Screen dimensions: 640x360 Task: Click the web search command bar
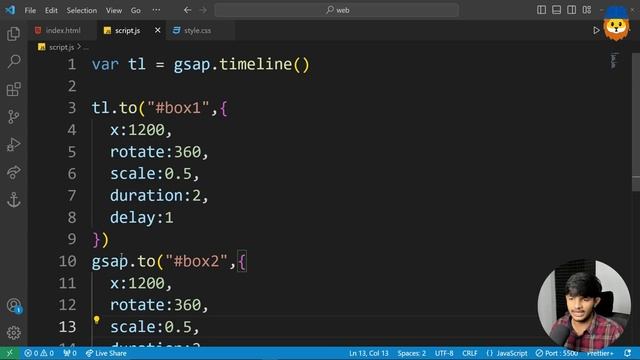(x=337, y=10)
